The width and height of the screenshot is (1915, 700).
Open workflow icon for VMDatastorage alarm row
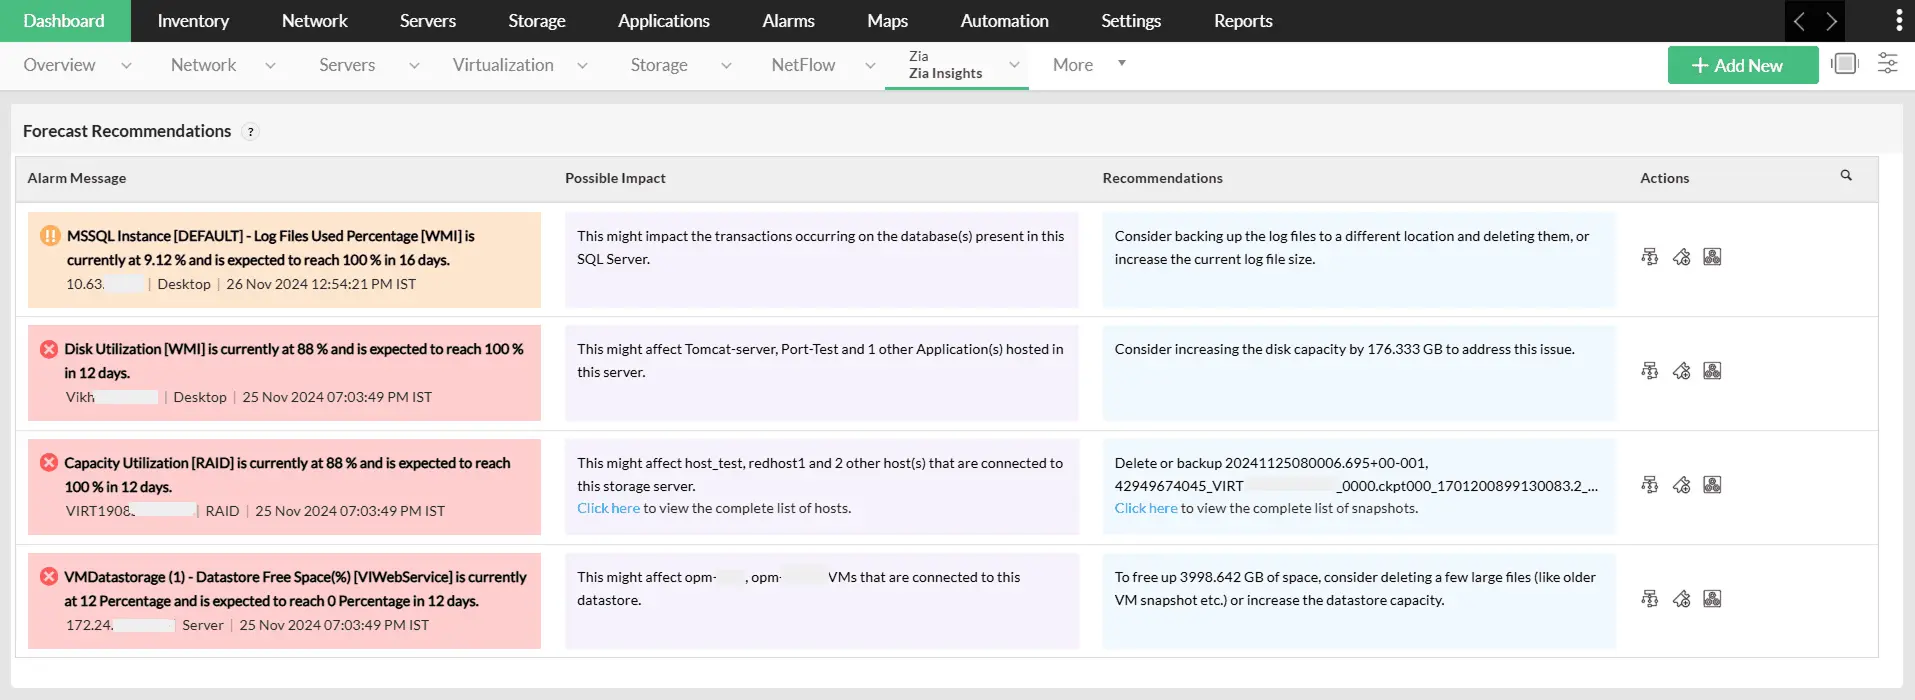click(x=1649, y=599)
